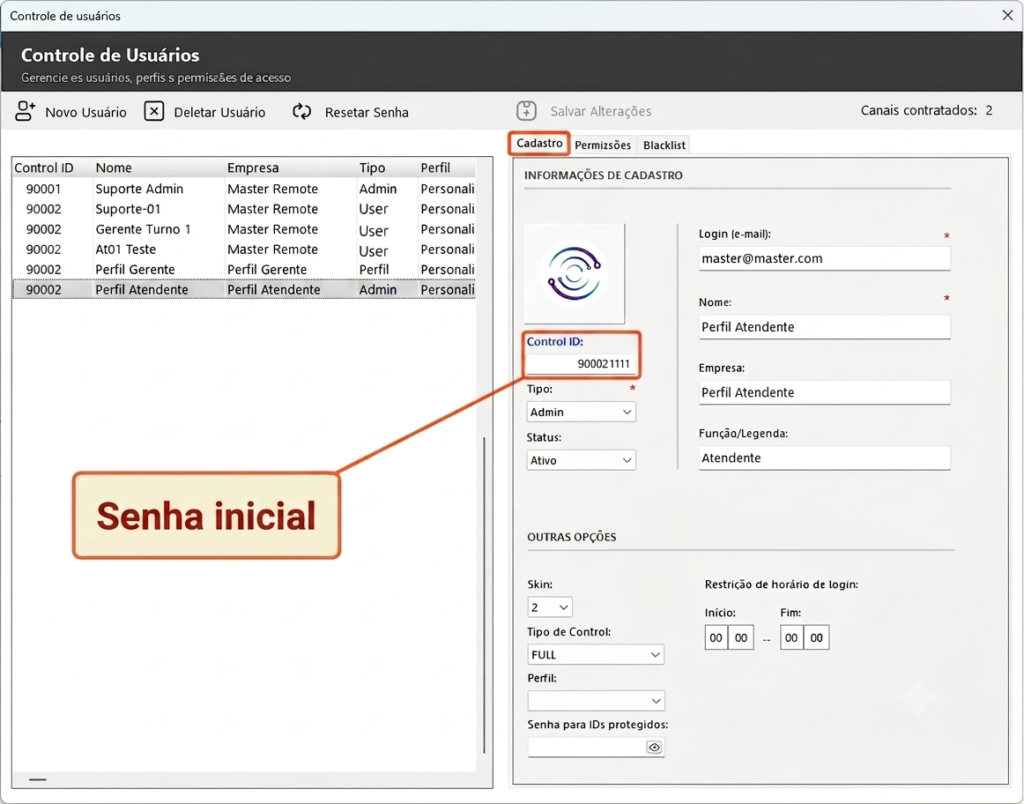Open the Tipo dropdown showing Admin
Image resolution: width=1024 pixels, height=804 pixels.
point(581,412)
